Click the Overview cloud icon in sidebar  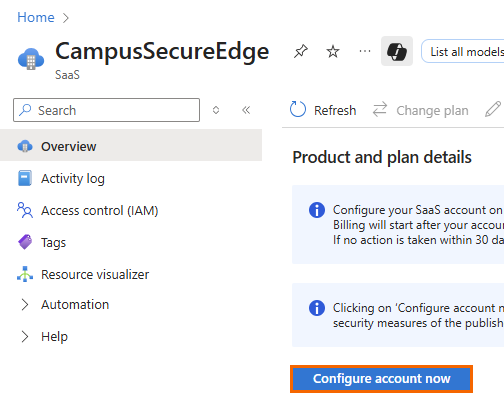coord(25,146)
